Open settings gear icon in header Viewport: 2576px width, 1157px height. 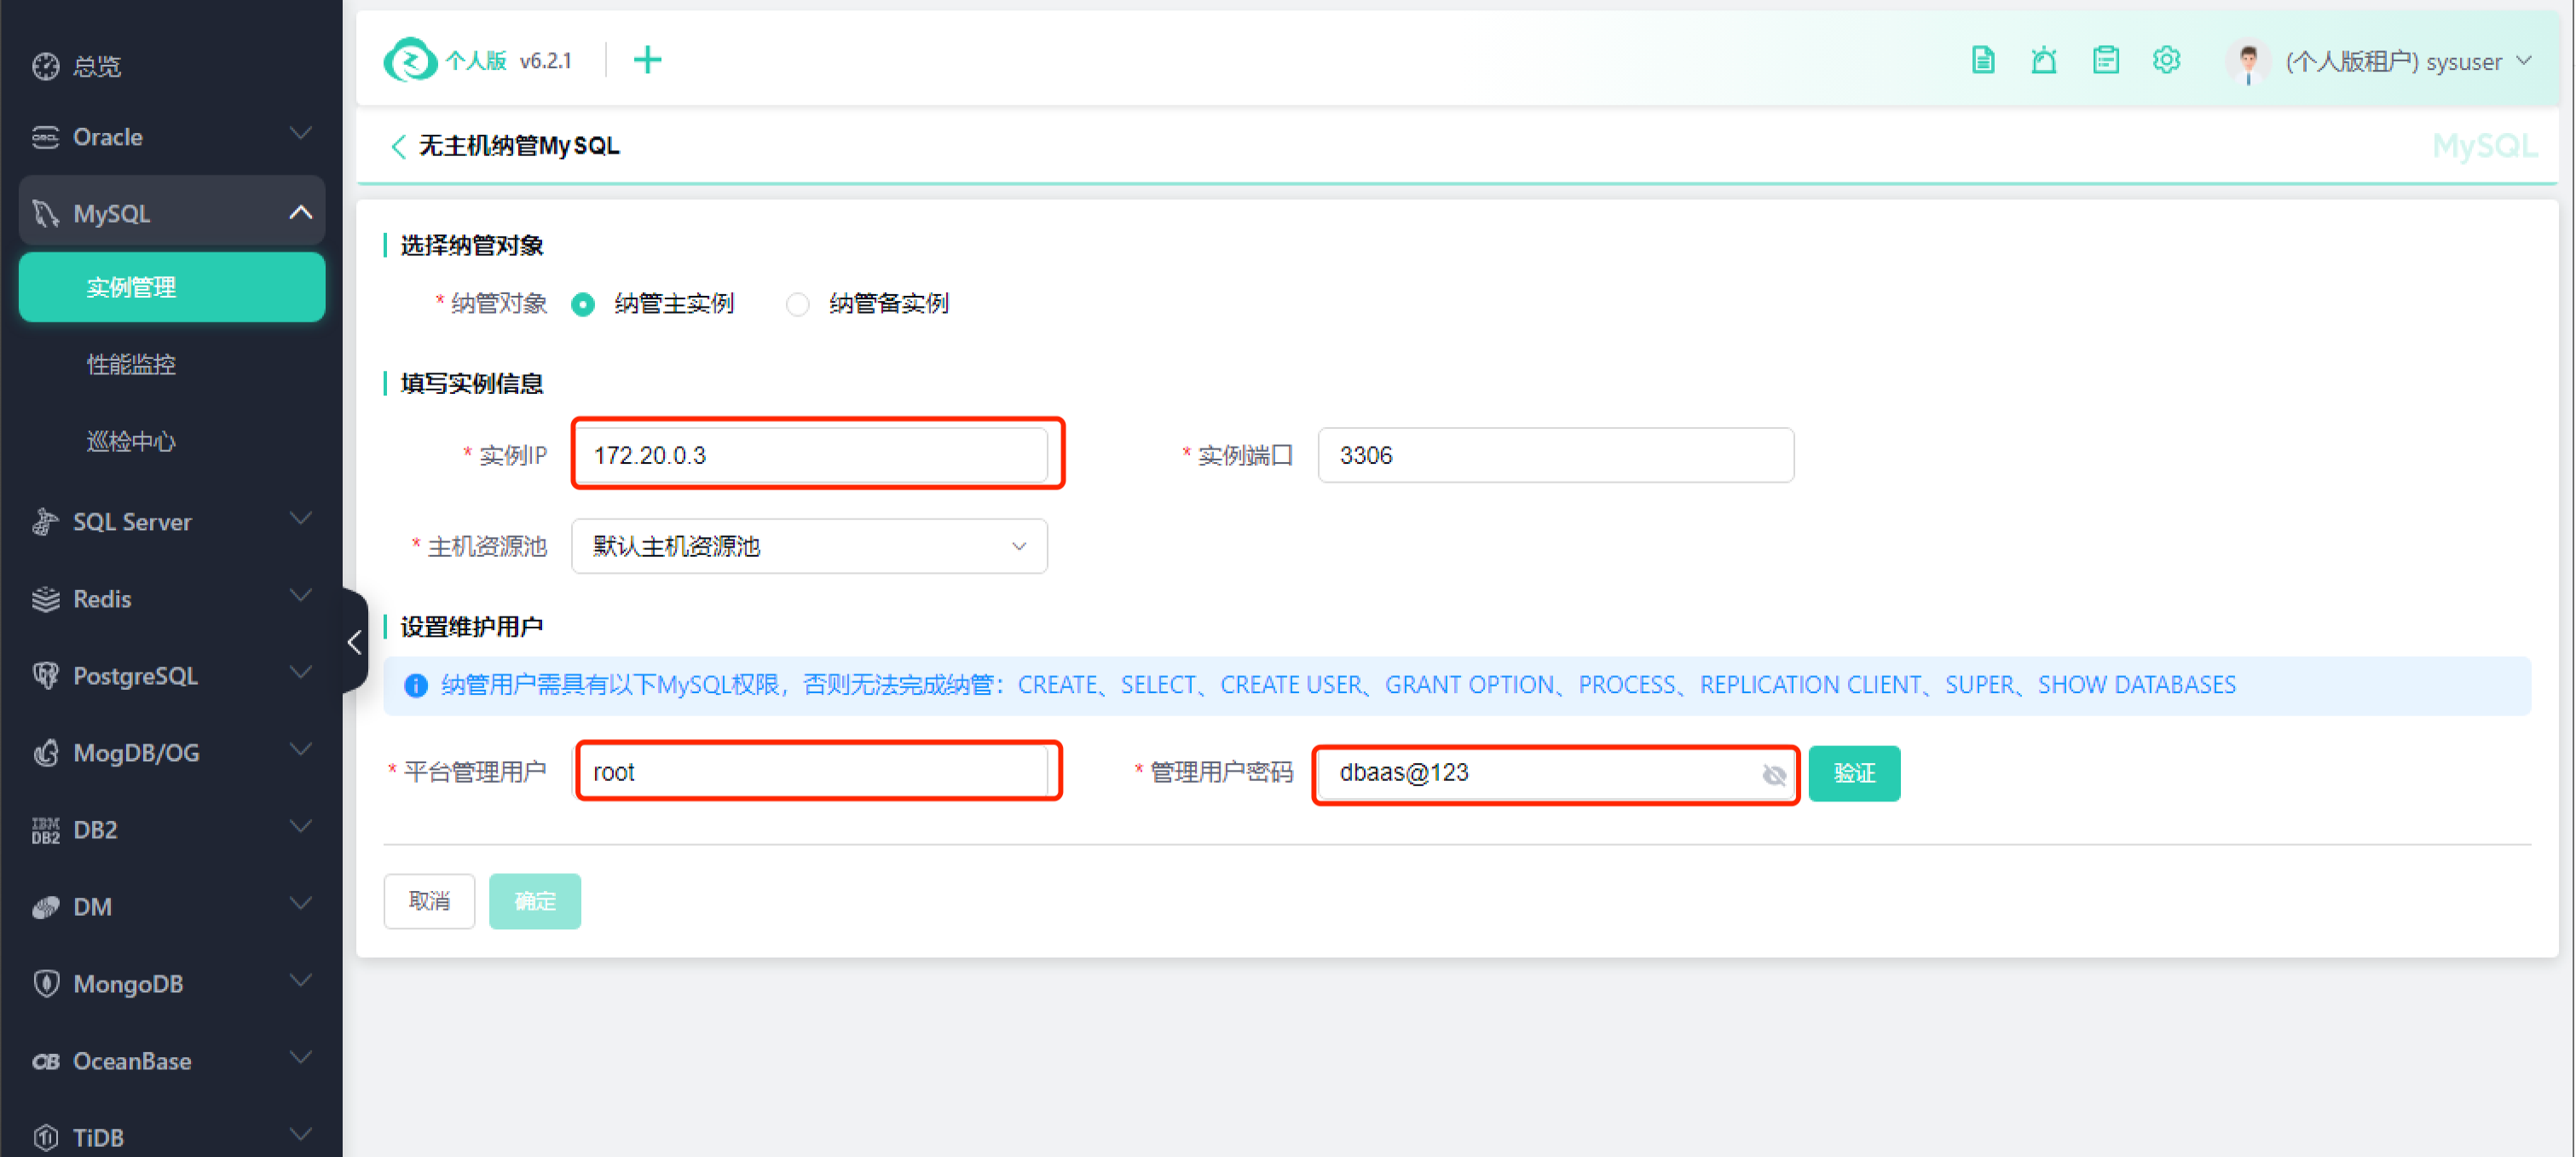[x=2166, y=60]
